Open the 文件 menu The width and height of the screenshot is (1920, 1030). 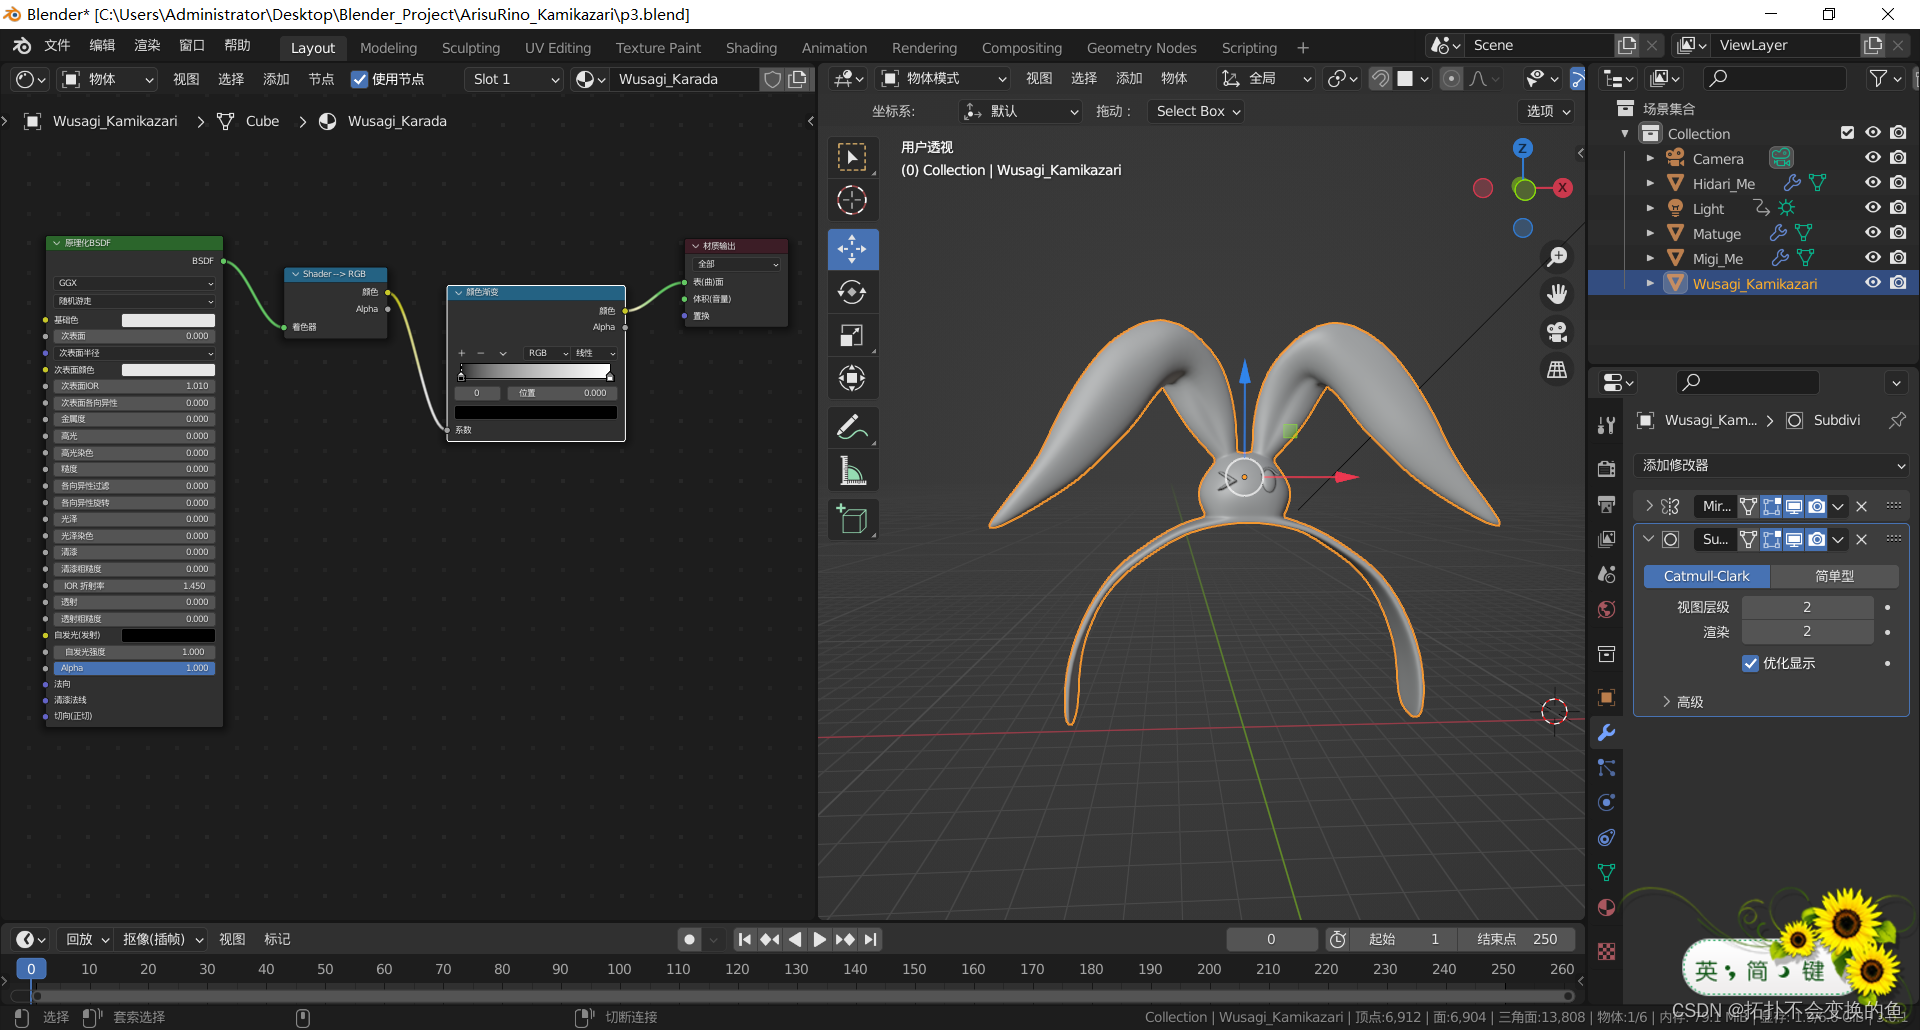click(57, 45)
